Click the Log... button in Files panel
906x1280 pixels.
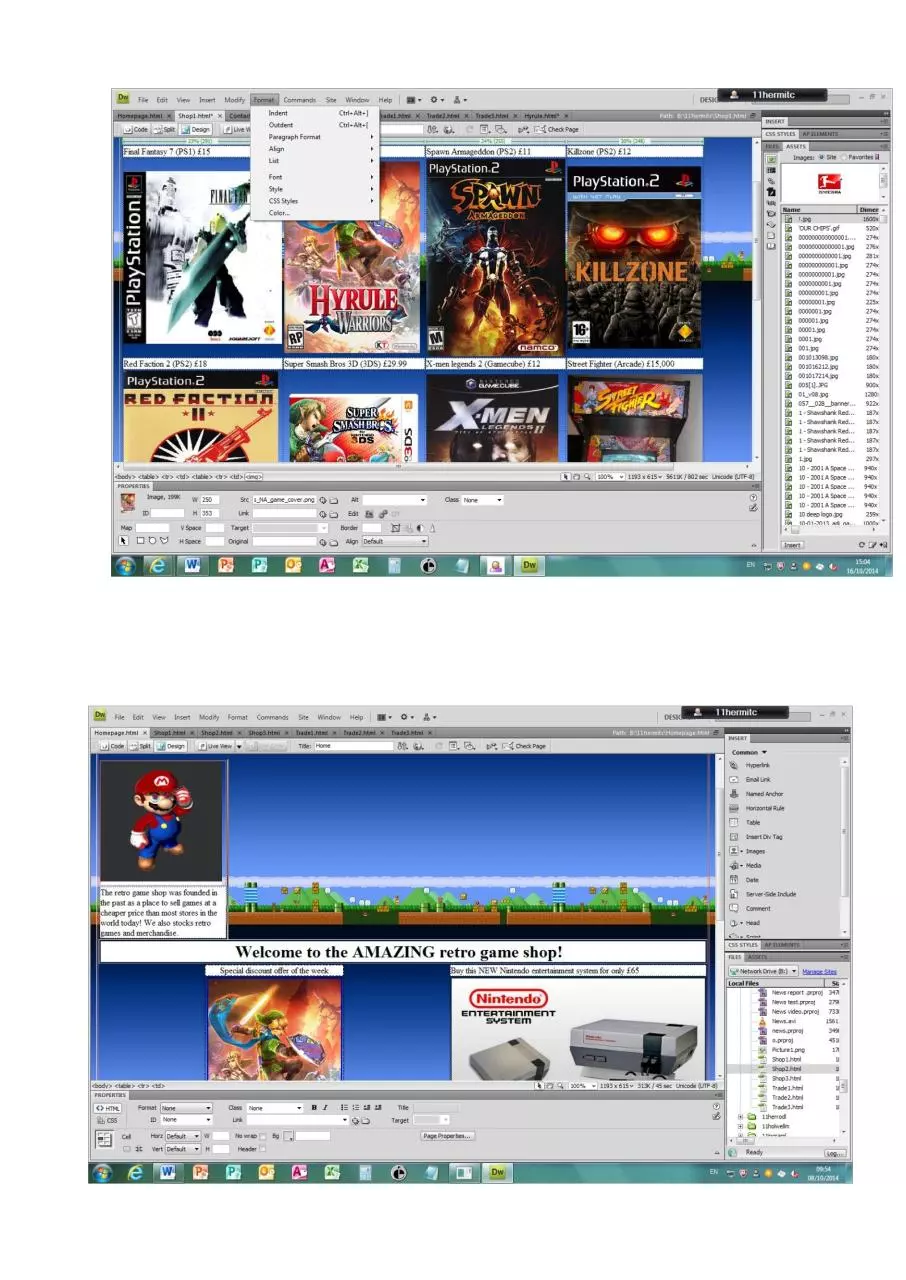835,1153
